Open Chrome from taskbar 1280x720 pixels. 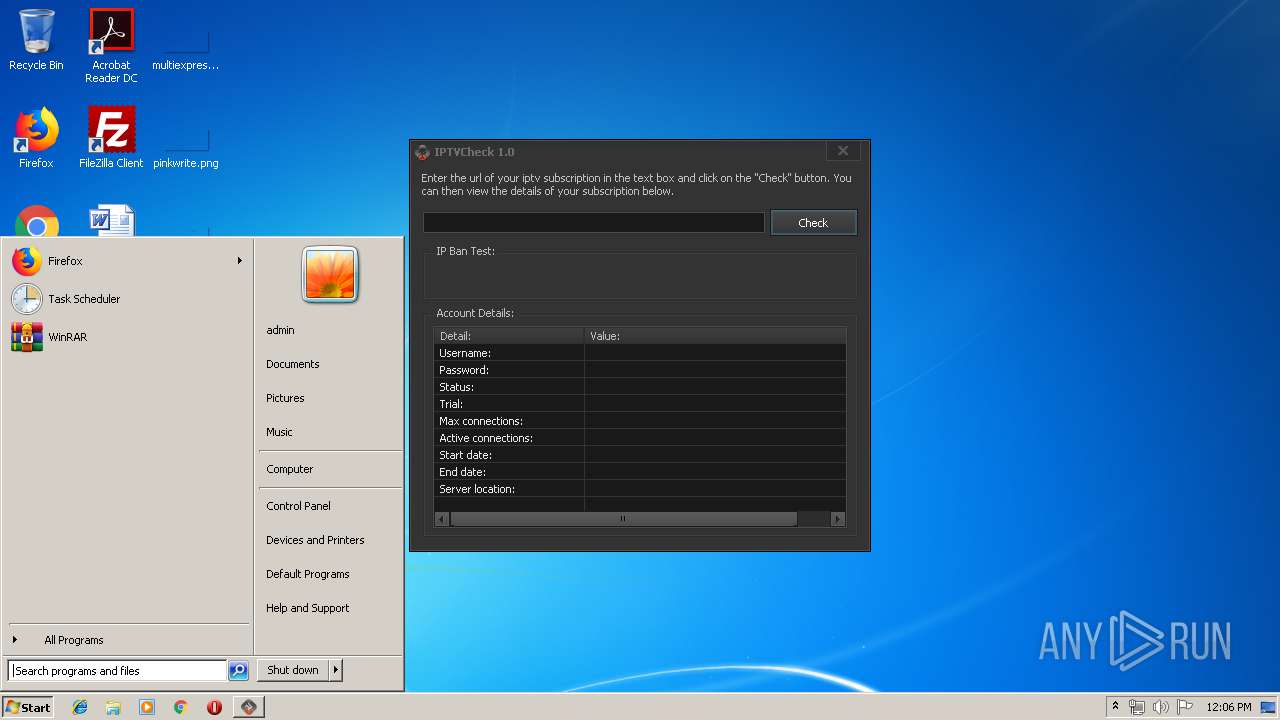coord(181,707)
